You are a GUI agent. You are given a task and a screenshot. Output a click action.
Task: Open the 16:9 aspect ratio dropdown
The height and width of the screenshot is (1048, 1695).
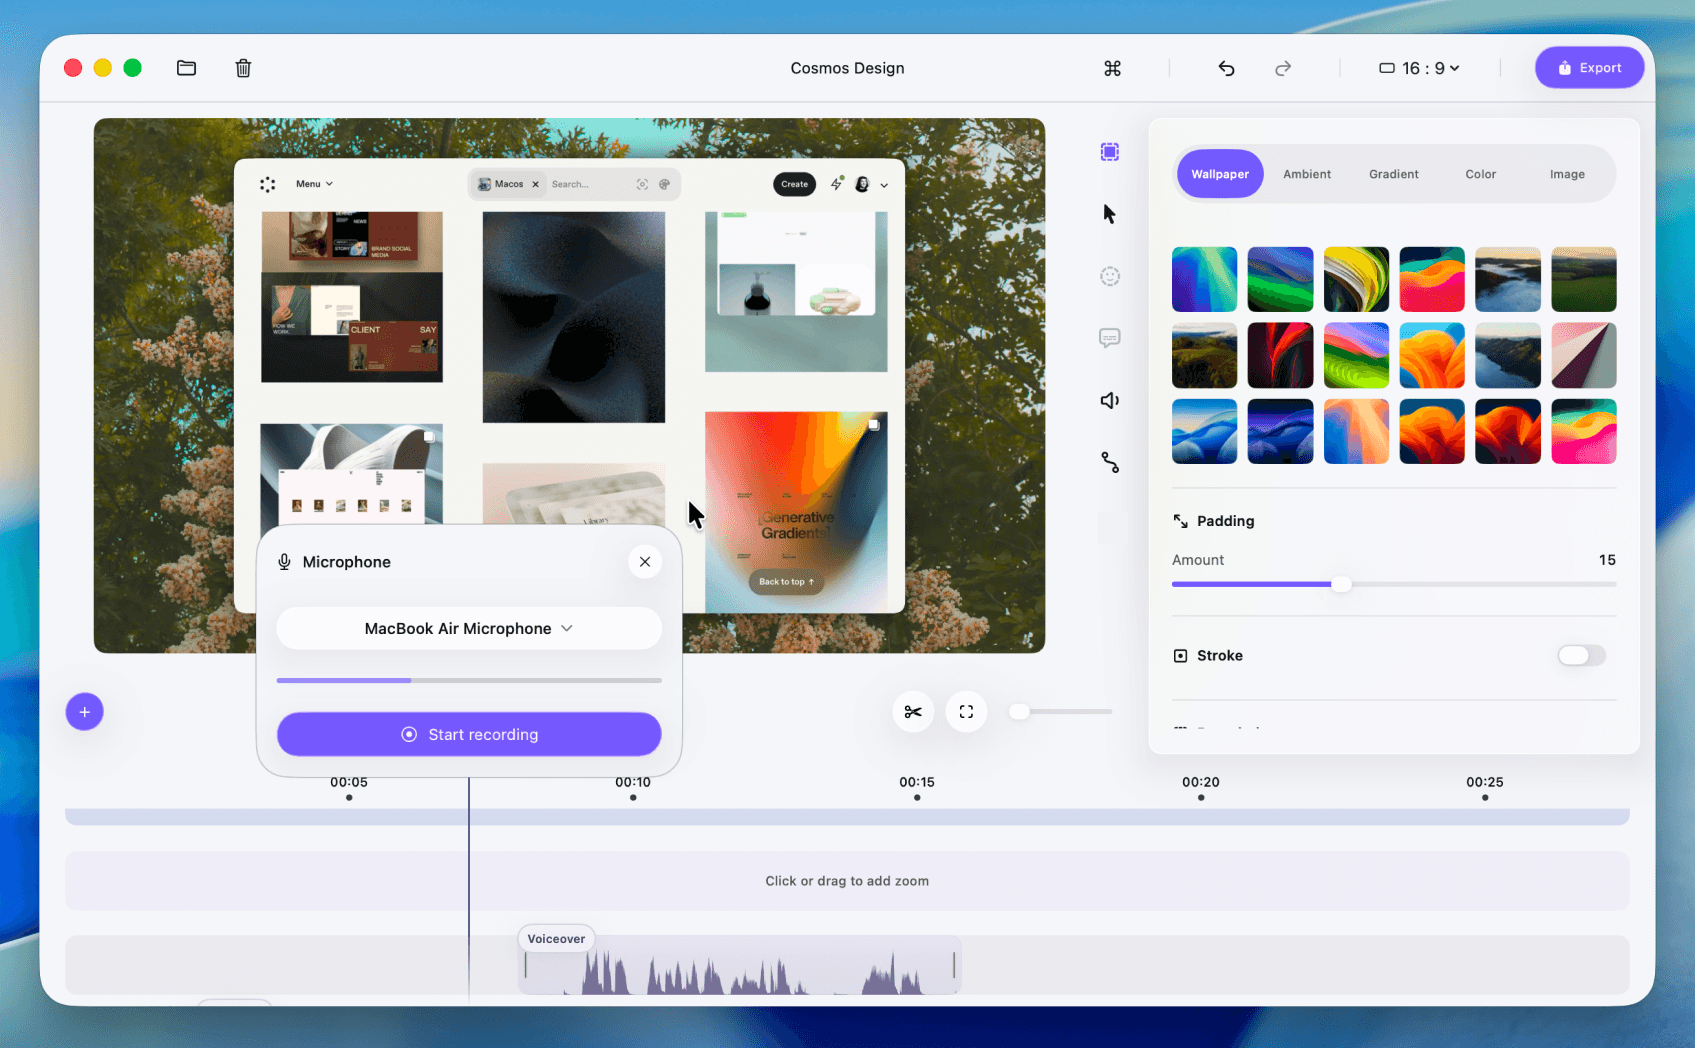(1418, 68)
